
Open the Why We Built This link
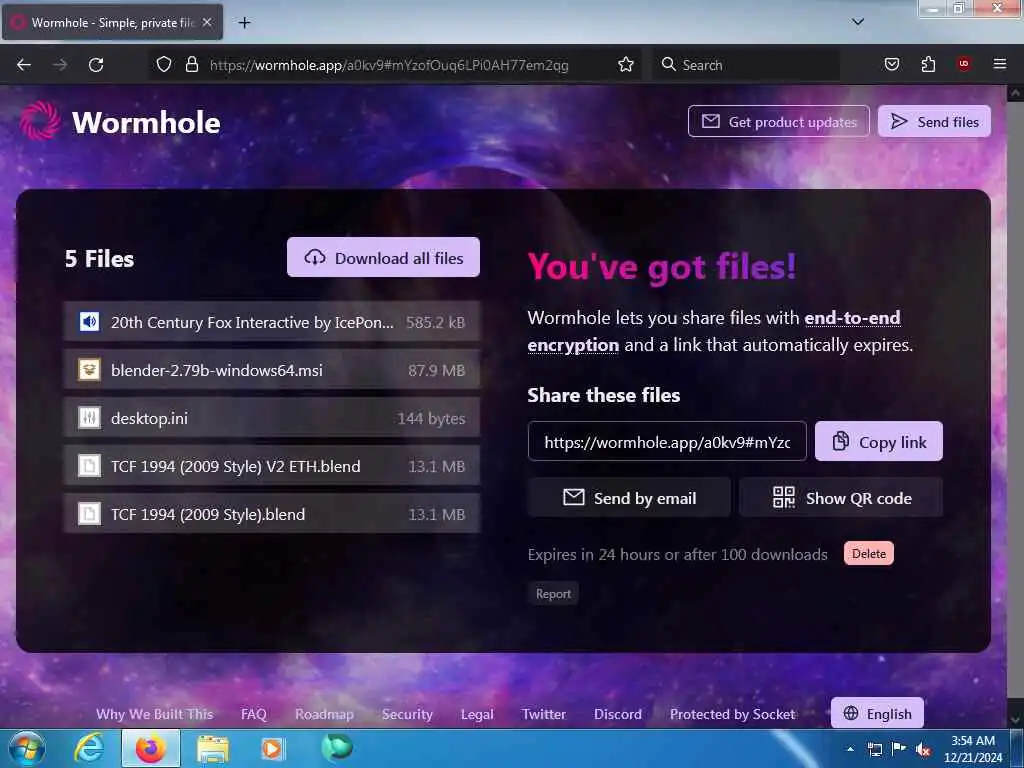pos(155,714)
